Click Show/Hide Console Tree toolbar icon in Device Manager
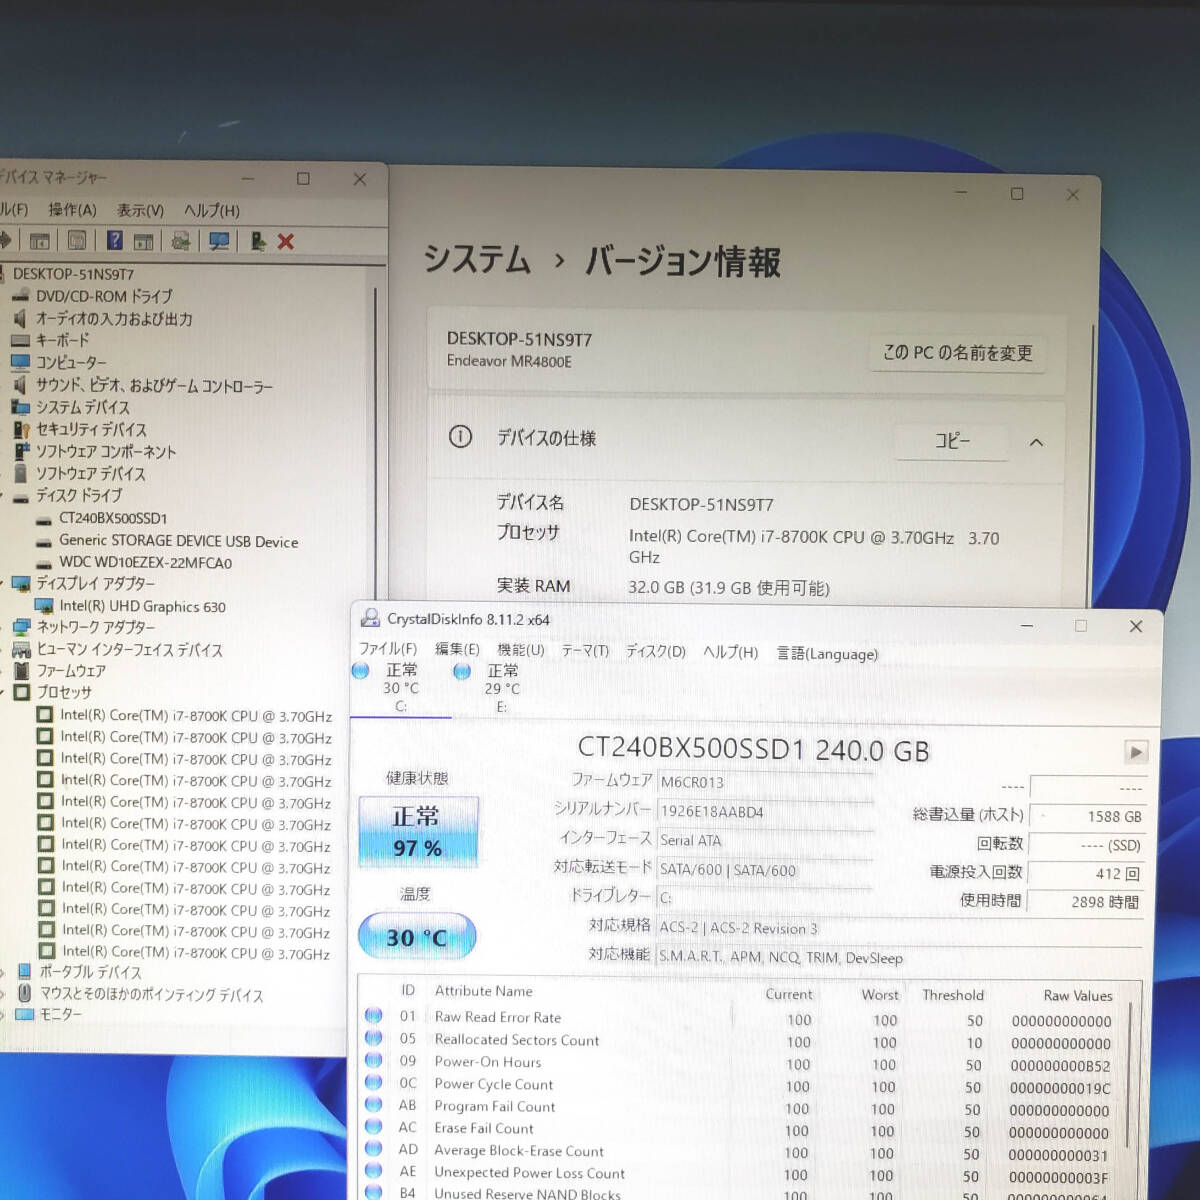Image resolution: width=1200 pixels, height=1200 pixels. click(40, 241)
